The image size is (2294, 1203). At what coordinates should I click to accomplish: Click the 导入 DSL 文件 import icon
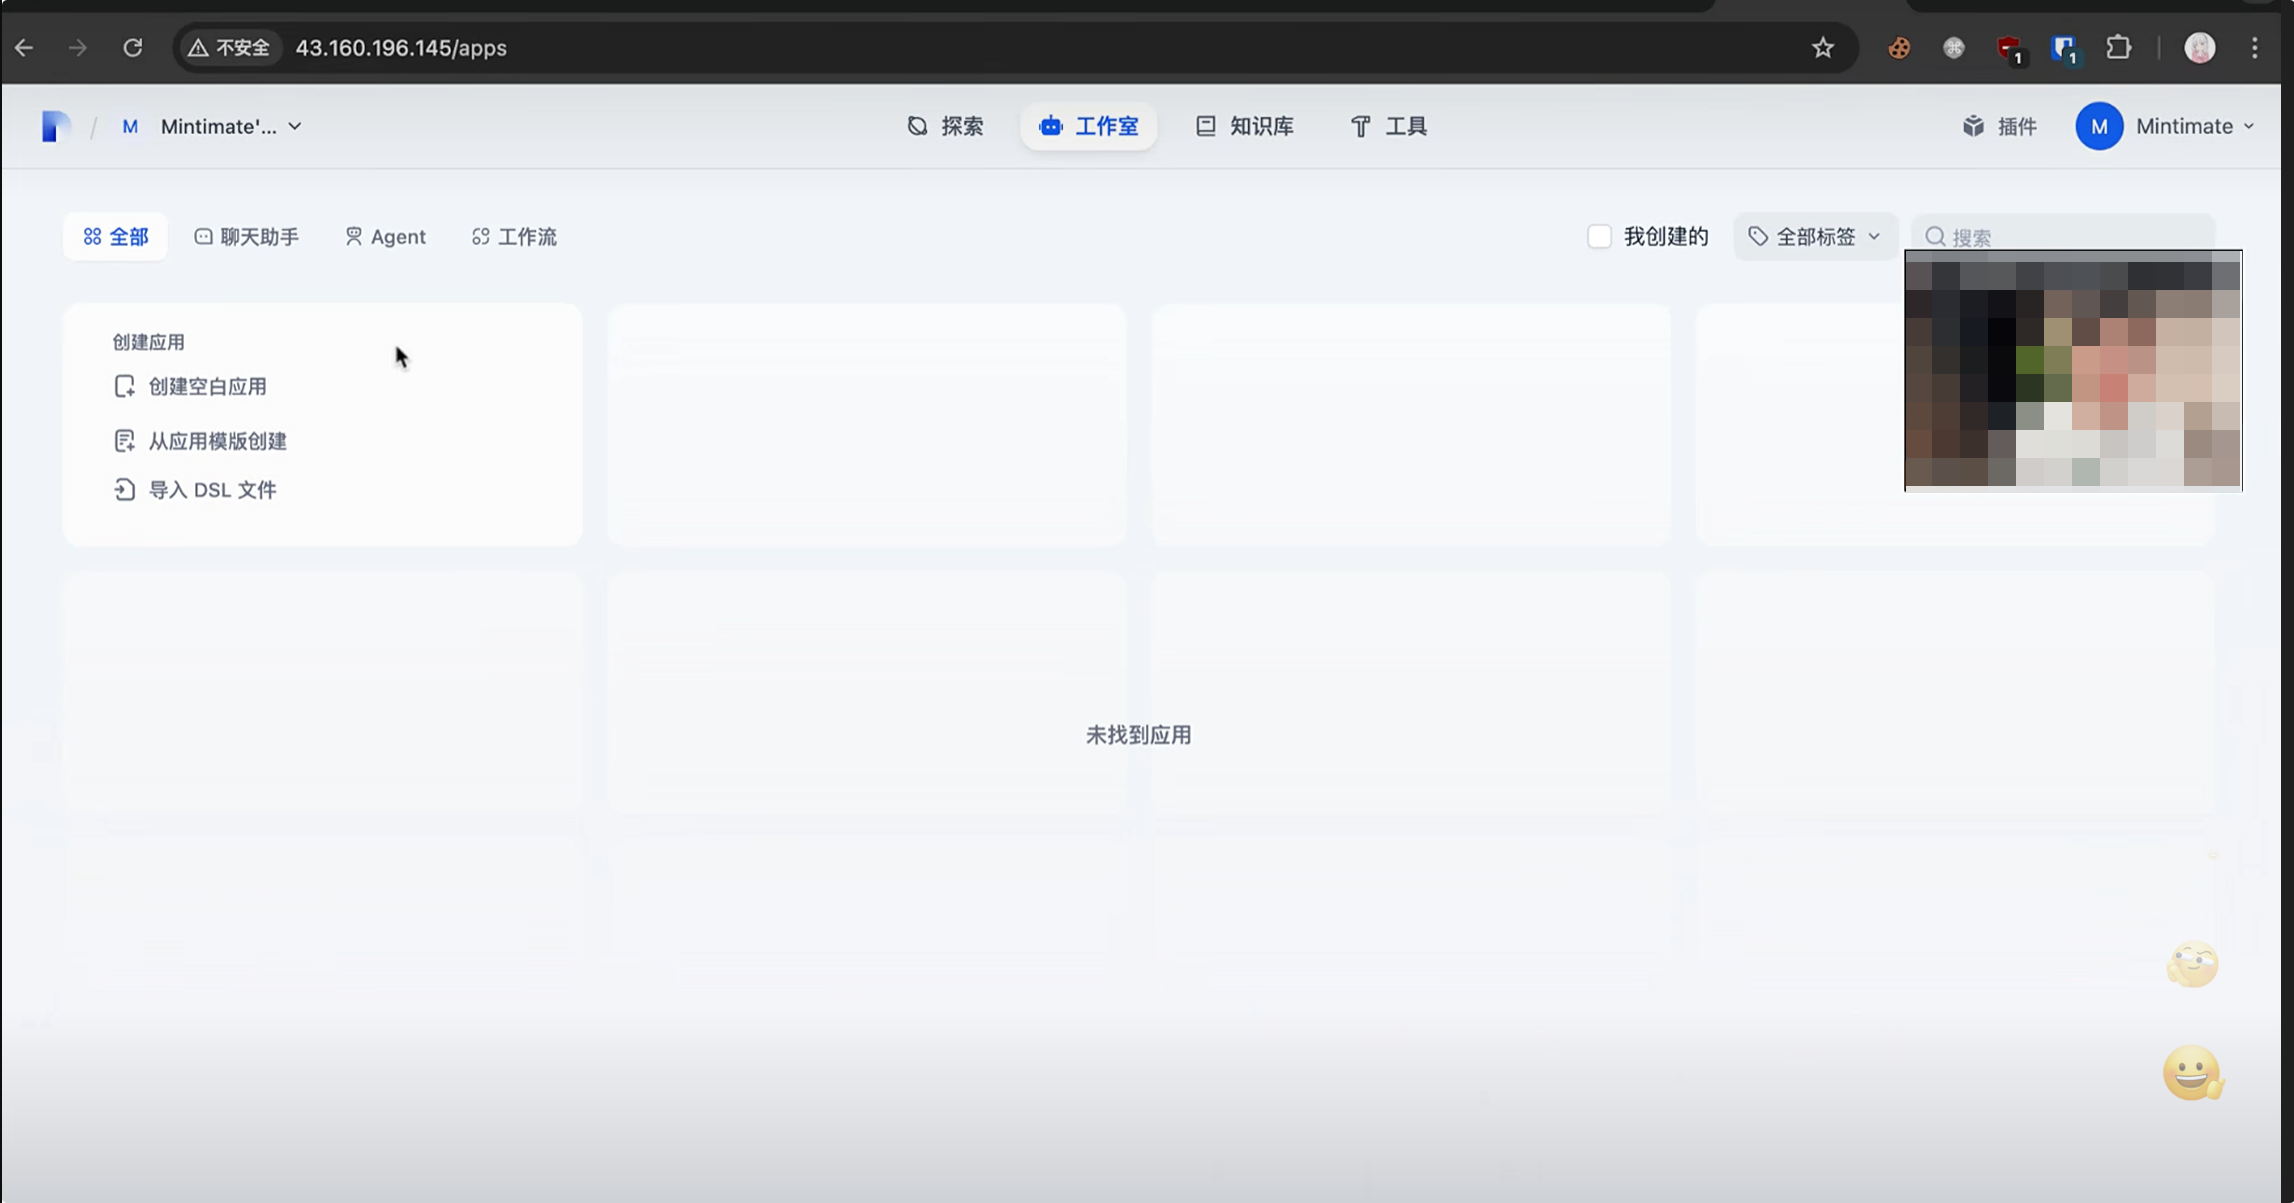pos(124,490)
